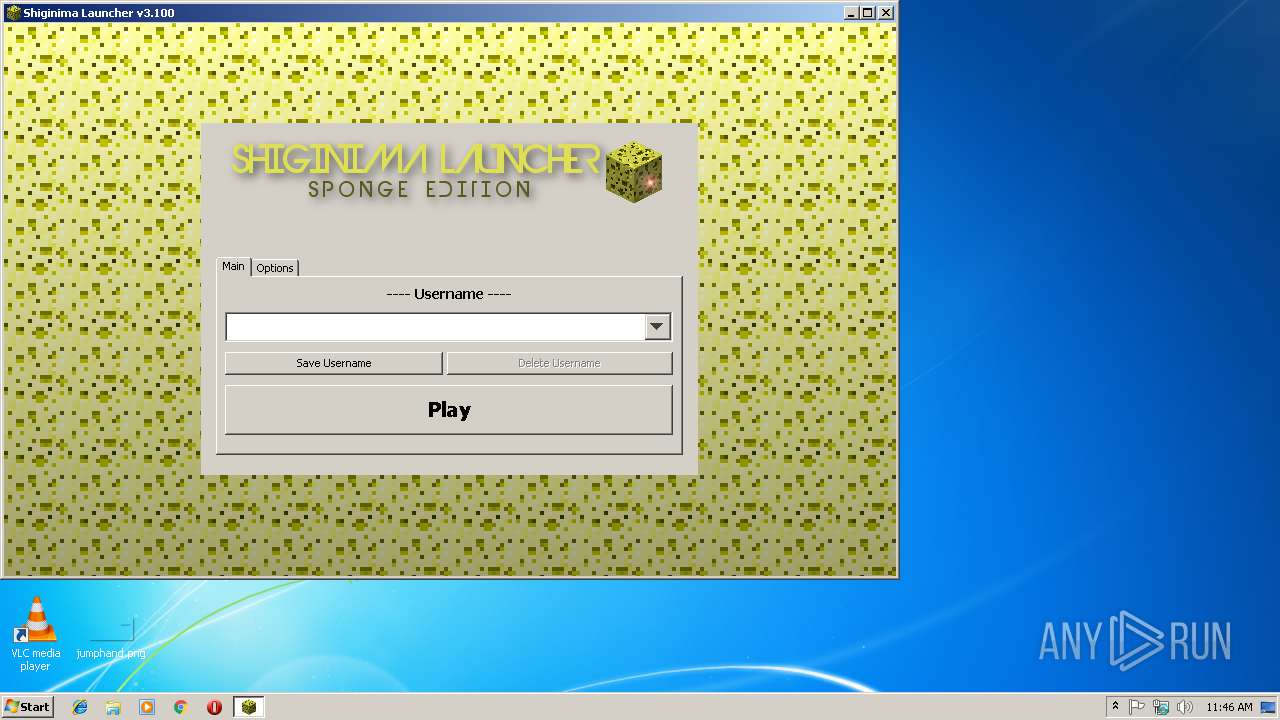
Task: Open Windows Media Player taskbar icon
Action: (x=147, y=707)
